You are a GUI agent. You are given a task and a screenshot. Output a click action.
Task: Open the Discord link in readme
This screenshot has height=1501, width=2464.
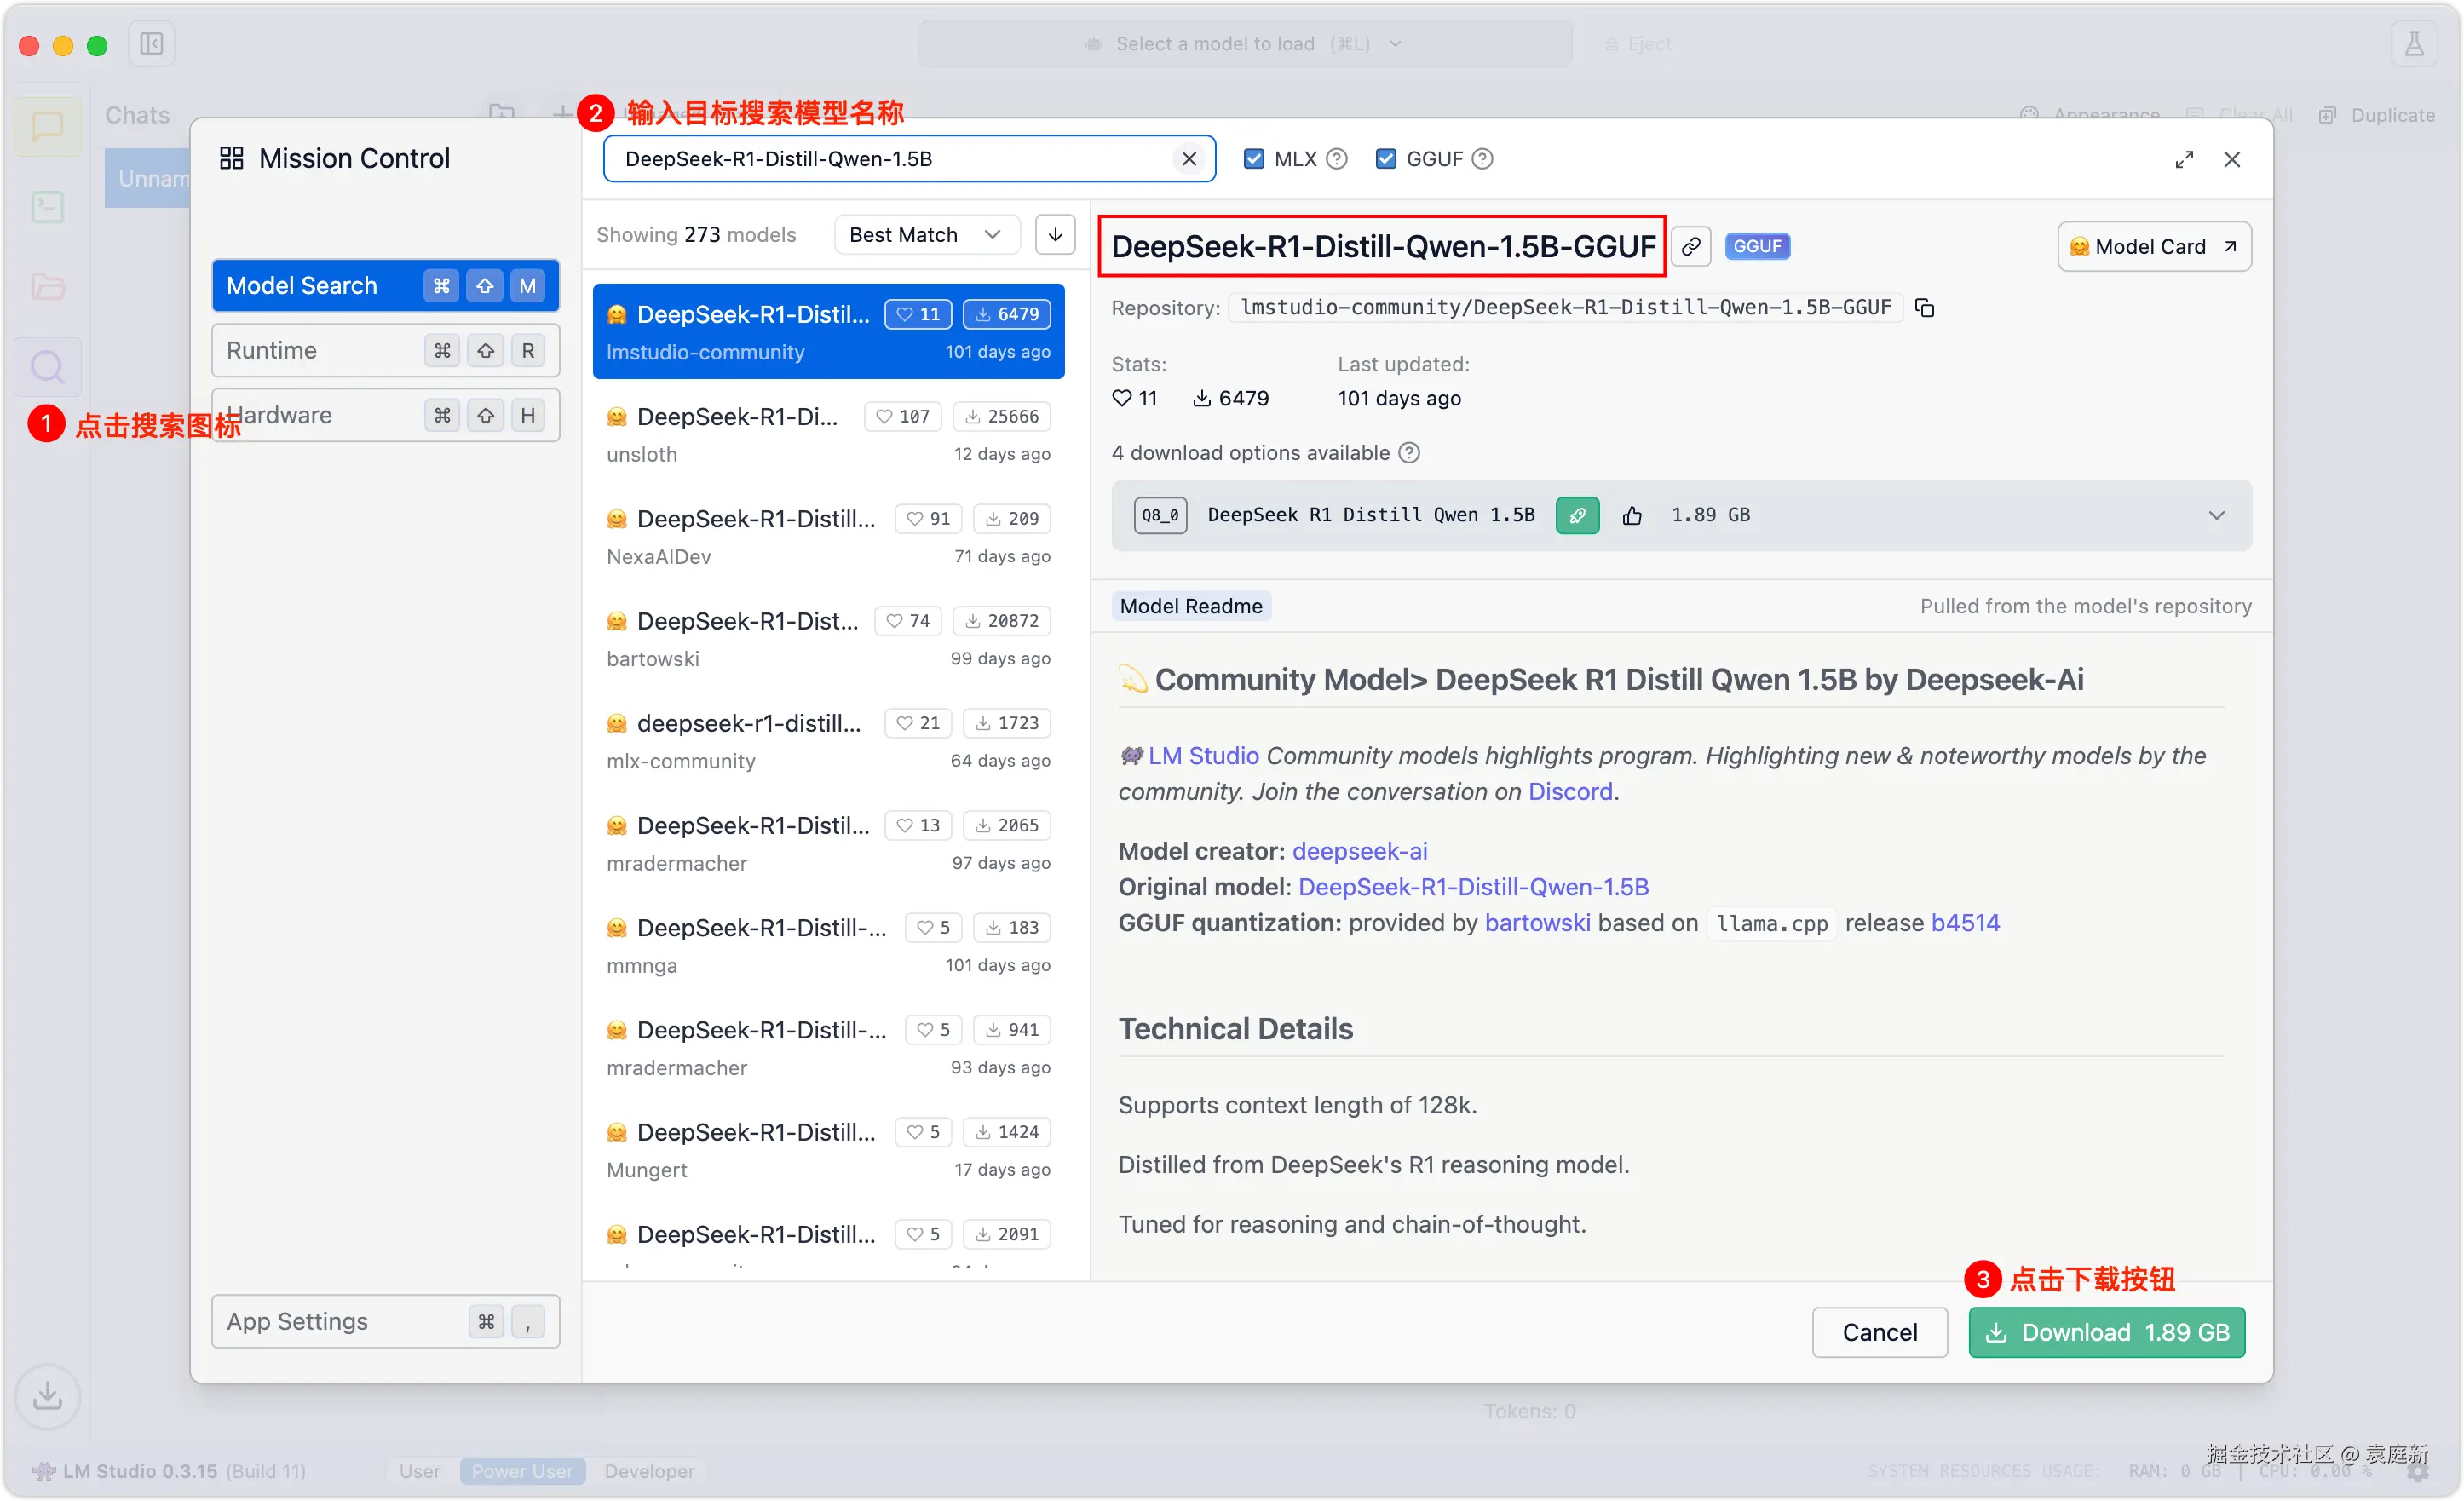(x=1570, y=792)
